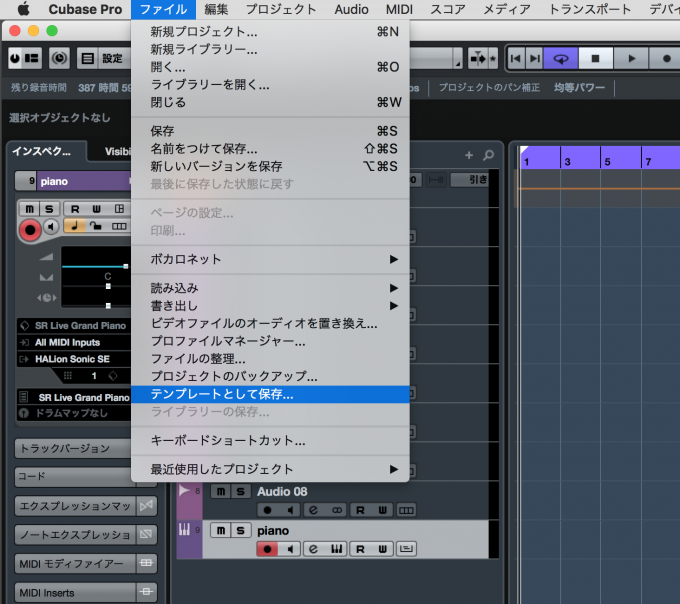680x604 pixels.
Task: Expand the MIDI Inserts section
Action: click(75, 592)
